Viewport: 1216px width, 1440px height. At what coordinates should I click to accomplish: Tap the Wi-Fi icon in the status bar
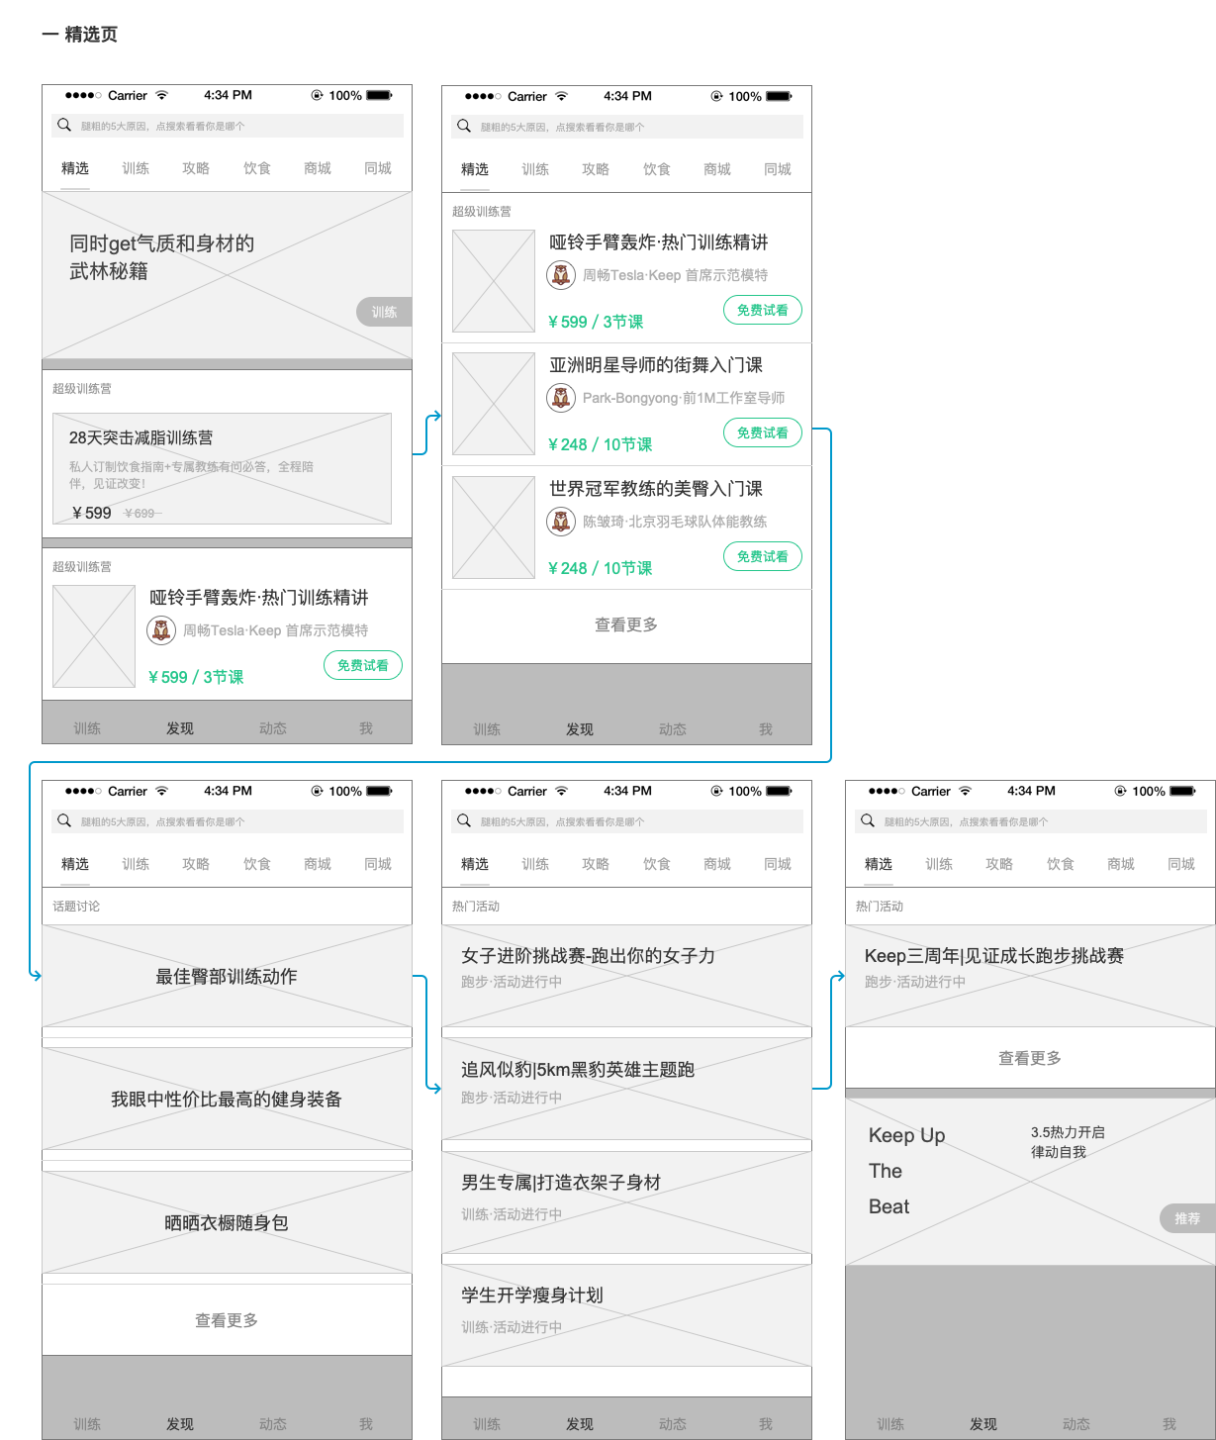point(164,96)
